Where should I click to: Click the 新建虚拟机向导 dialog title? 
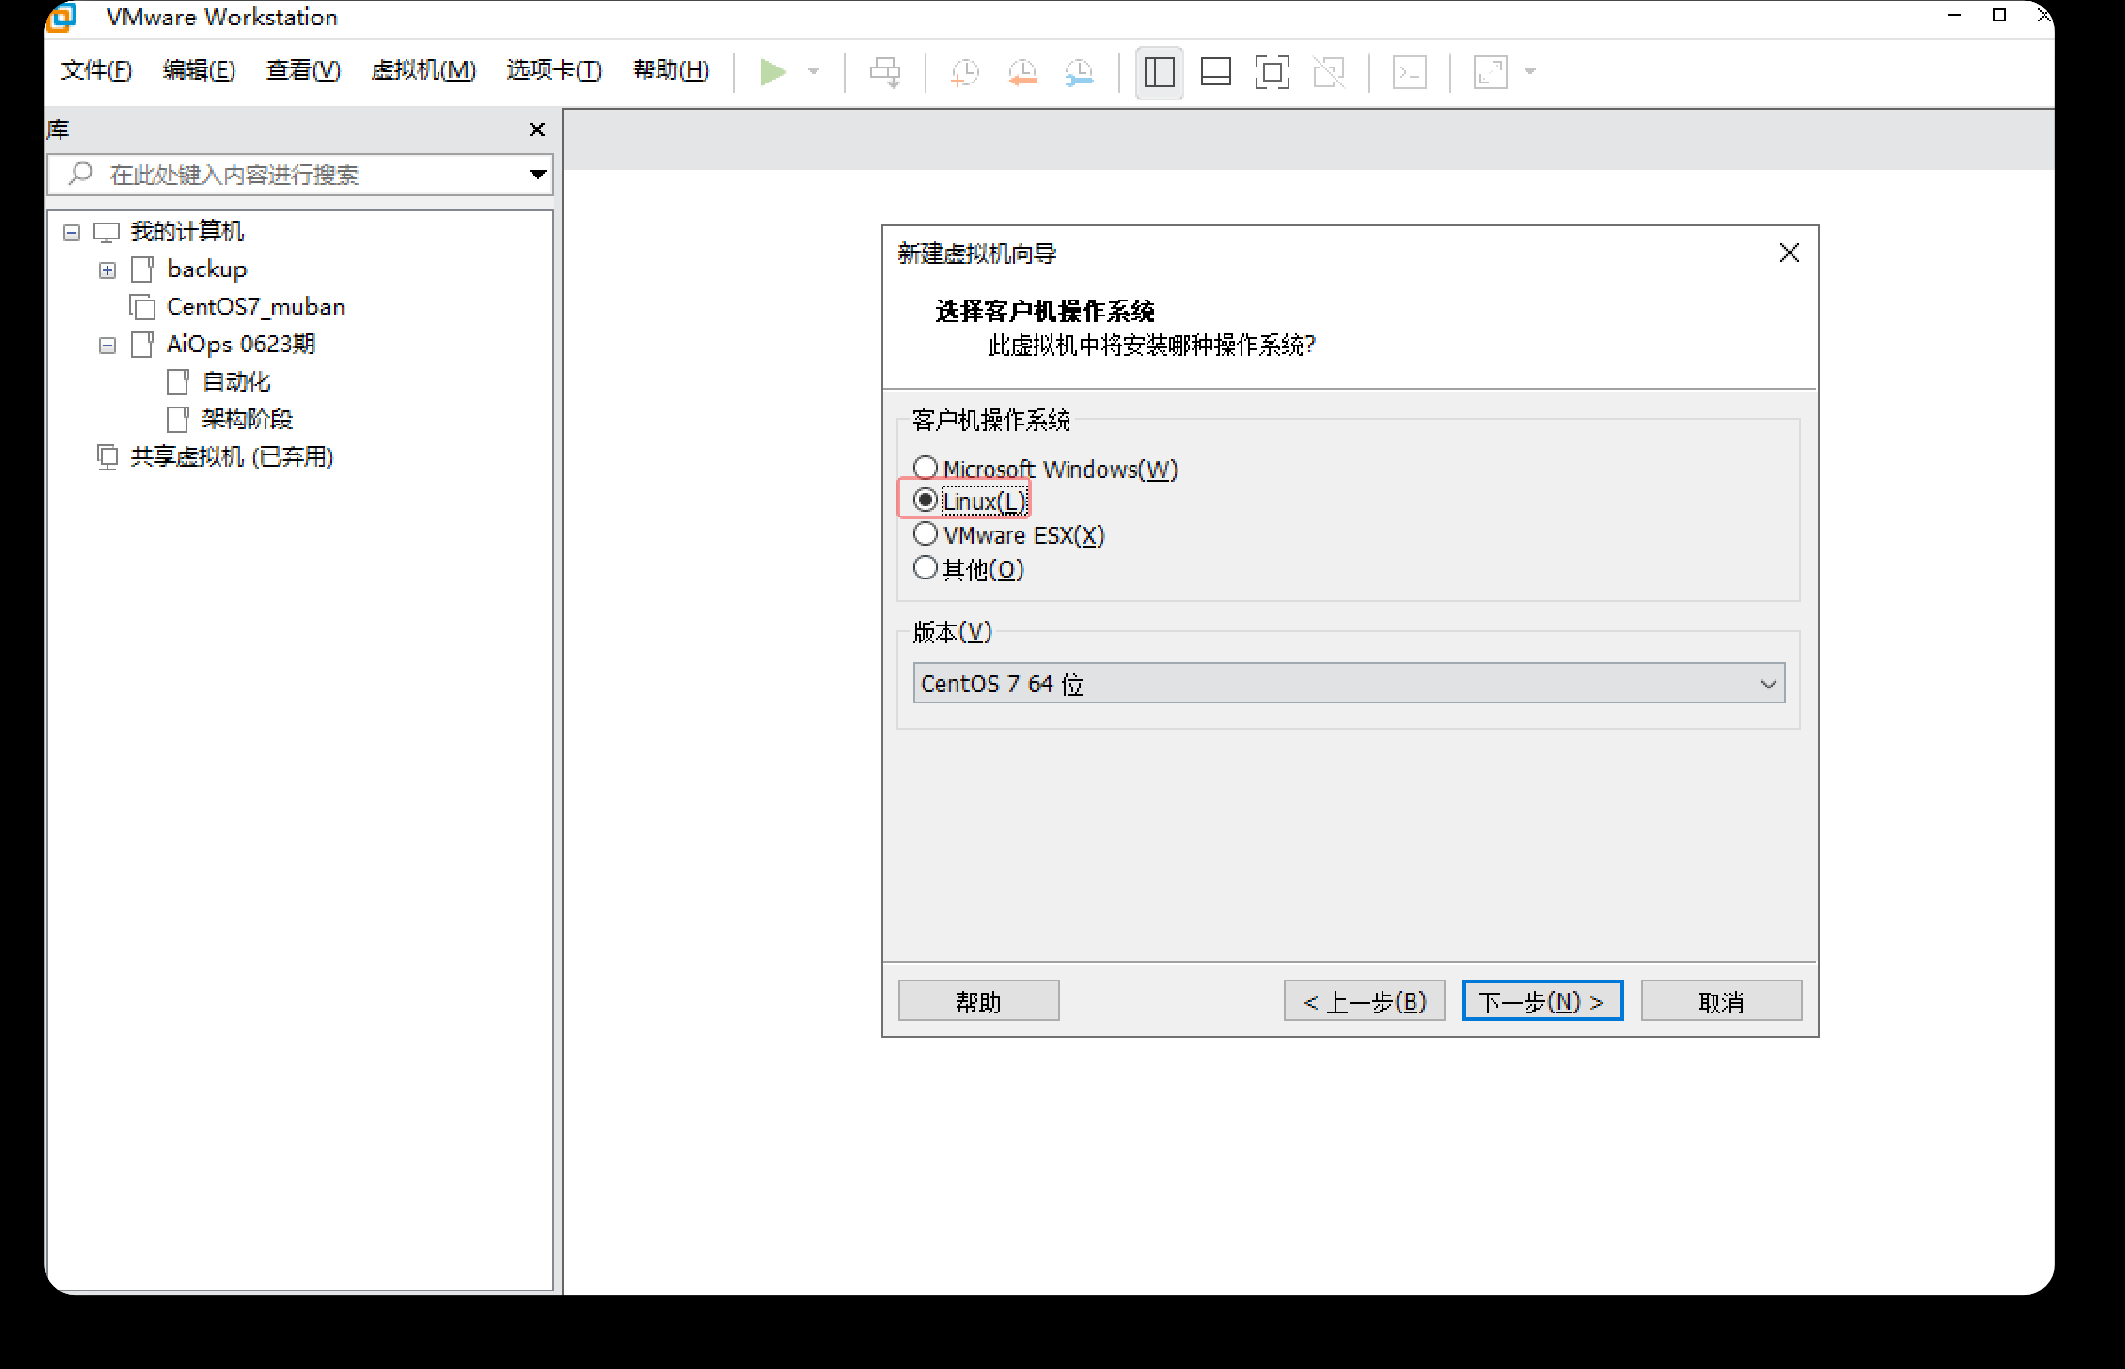point(976,254)
